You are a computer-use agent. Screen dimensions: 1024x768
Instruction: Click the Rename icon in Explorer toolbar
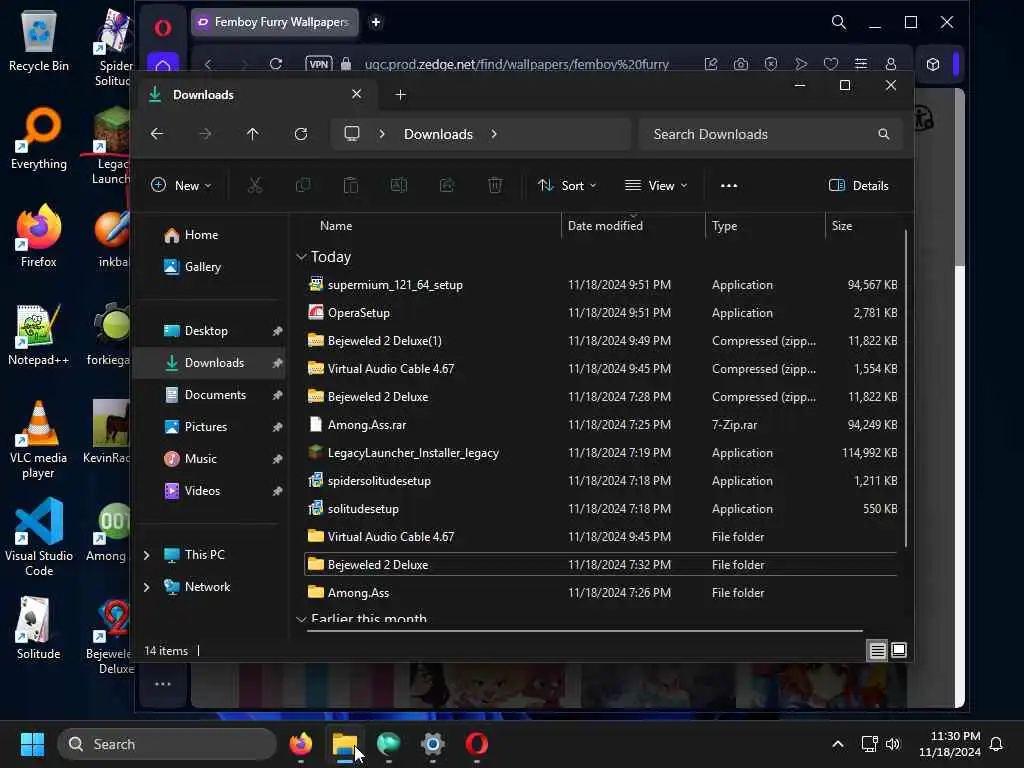[x=398, y=185]
